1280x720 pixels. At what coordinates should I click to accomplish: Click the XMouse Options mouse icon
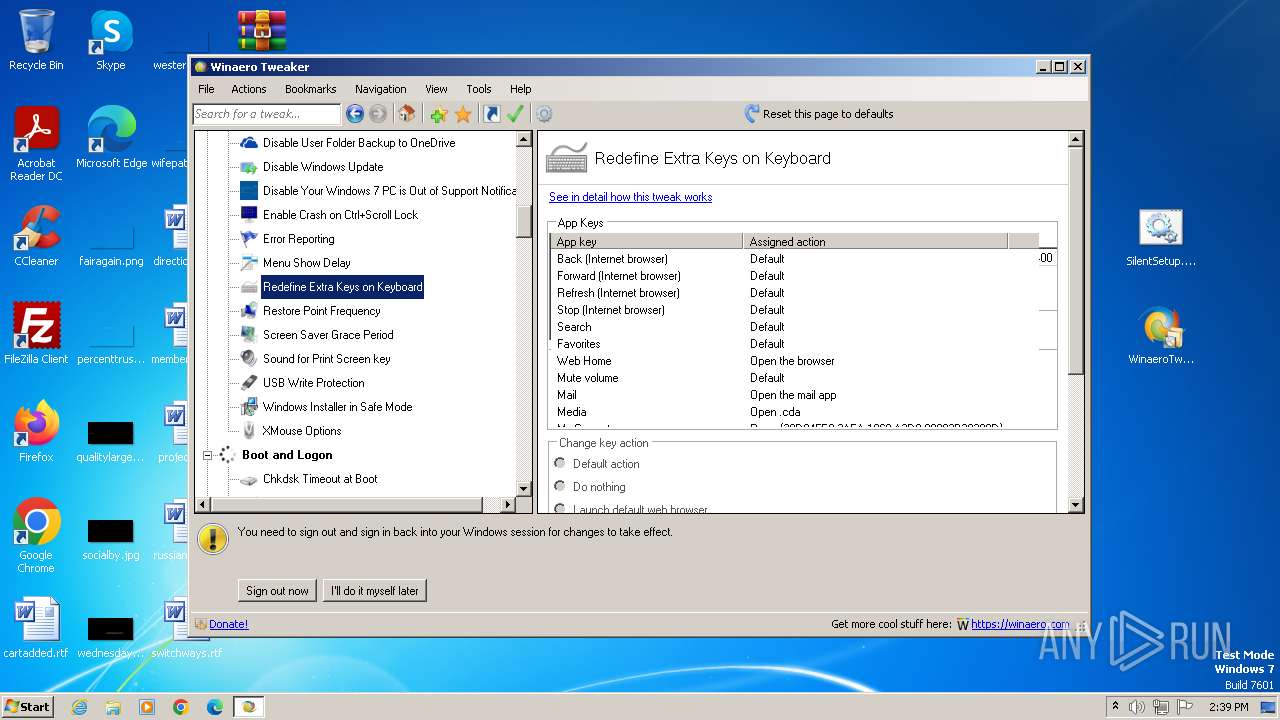tap(249, 431)
